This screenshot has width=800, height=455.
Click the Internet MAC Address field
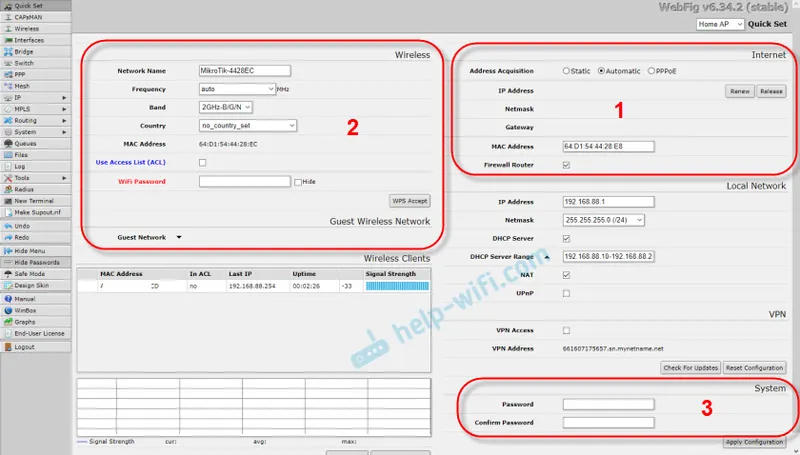click(x=609, y=146)
